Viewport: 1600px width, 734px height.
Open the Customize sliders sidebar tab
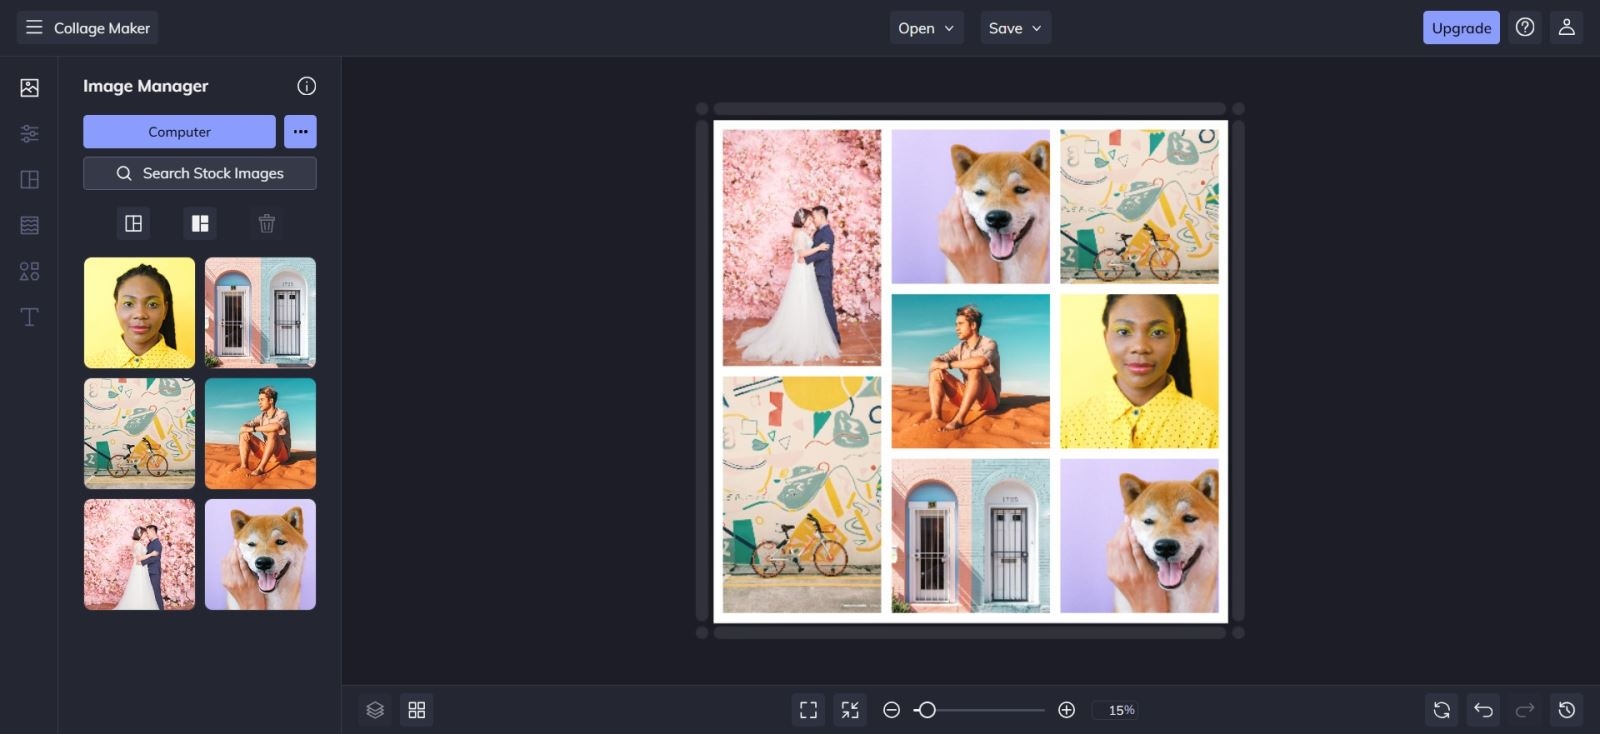pos(30,133)
